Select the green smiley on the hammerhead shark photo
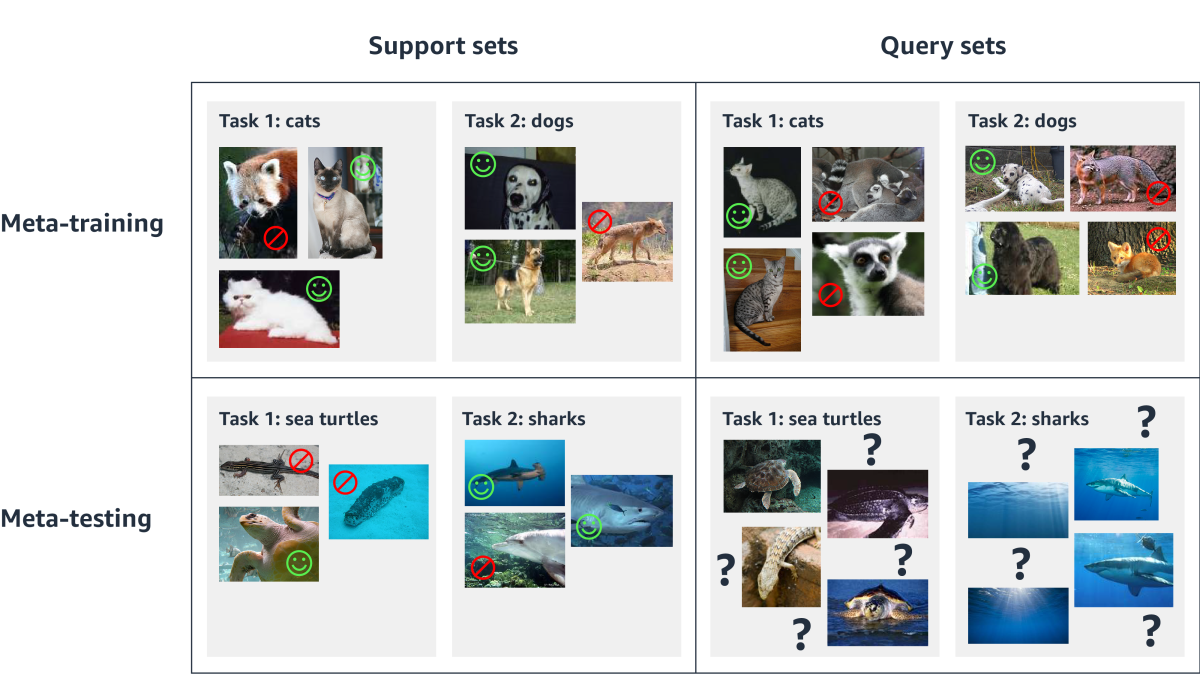The width and height of the screenshot is (1200, 675). pos(482,487)
